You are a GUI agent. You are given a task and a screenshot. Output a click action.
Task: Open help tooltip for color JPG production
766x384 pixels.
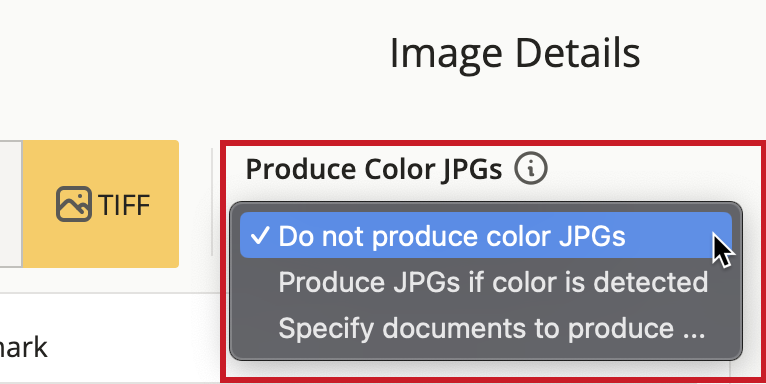click(531, 169)
